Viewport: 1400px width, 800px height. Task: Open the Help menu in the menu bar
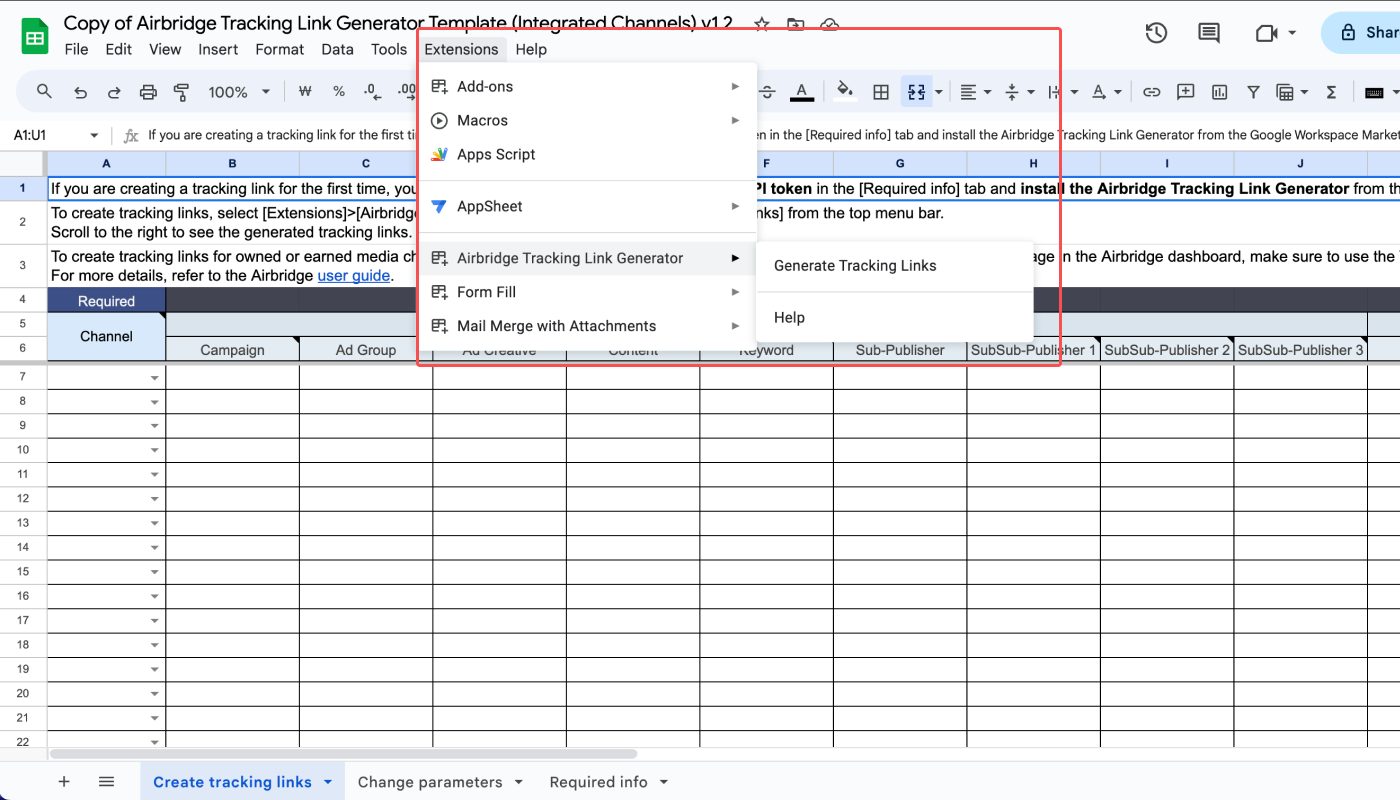coord(531,49)
